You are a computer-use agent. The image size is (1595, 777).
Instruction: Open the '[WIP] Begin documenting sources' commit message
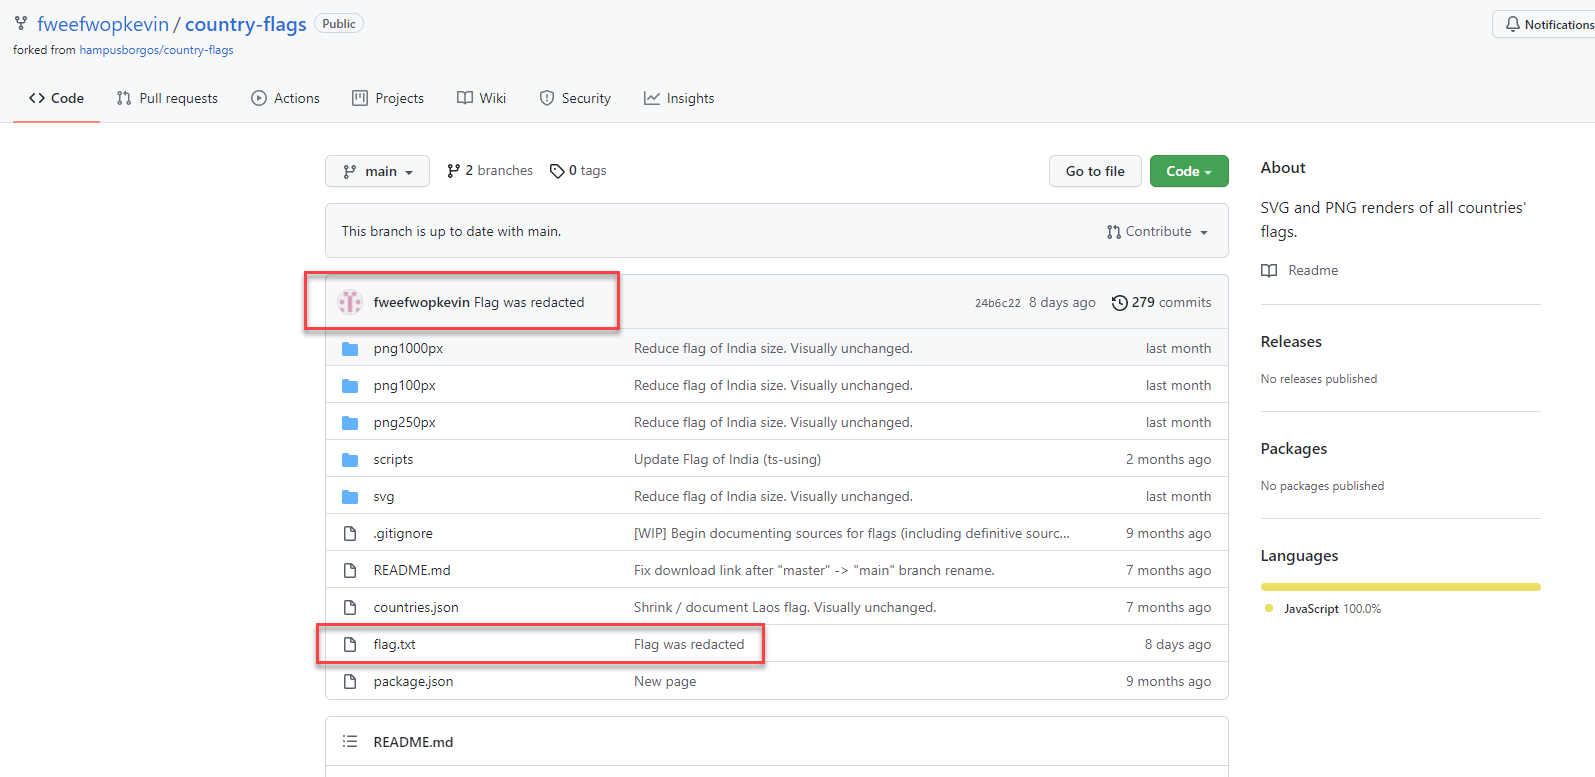(852, 534)
